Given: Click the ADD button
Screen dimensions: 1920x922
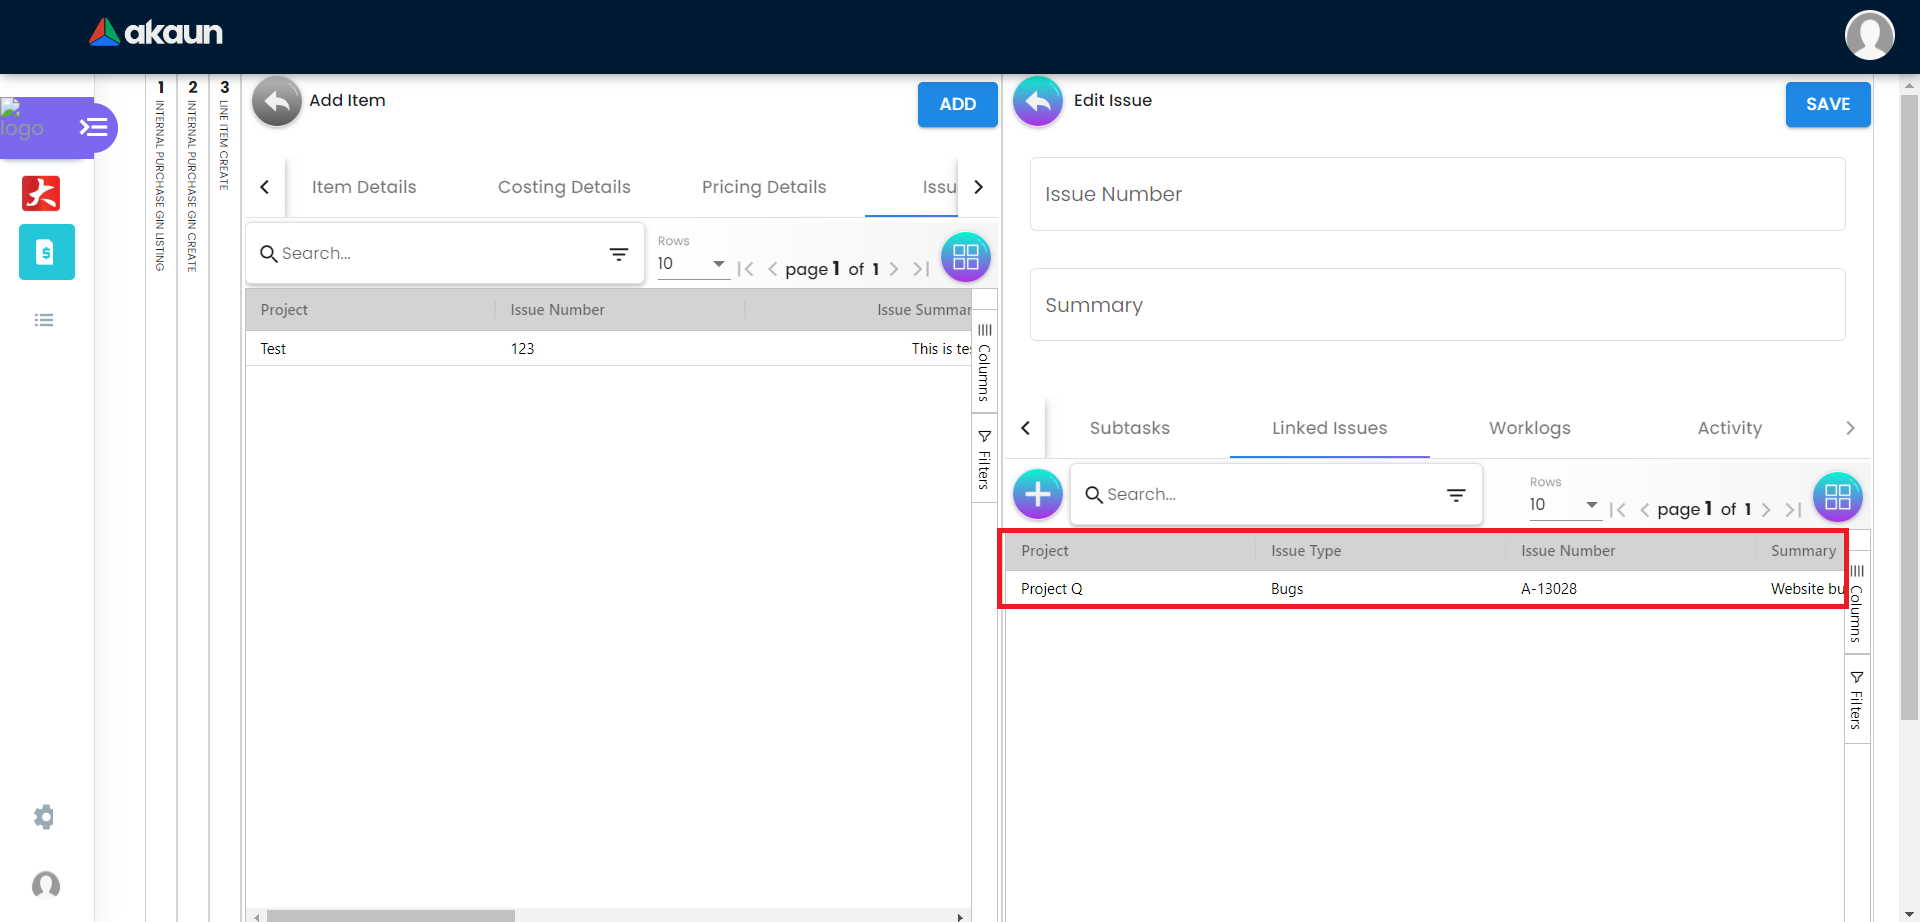Looking at the screenshot, I should (957, 104).
